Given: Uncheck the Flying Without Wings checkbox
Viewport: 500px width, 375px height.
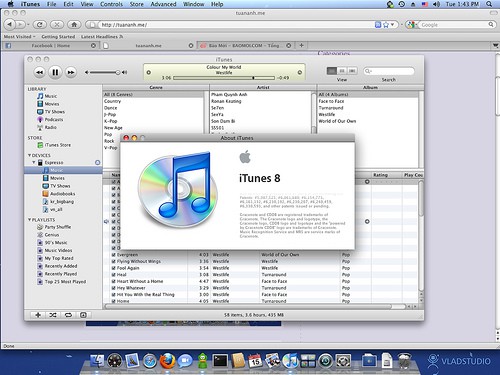Looking at the screenshot, I should pos(114,261).
